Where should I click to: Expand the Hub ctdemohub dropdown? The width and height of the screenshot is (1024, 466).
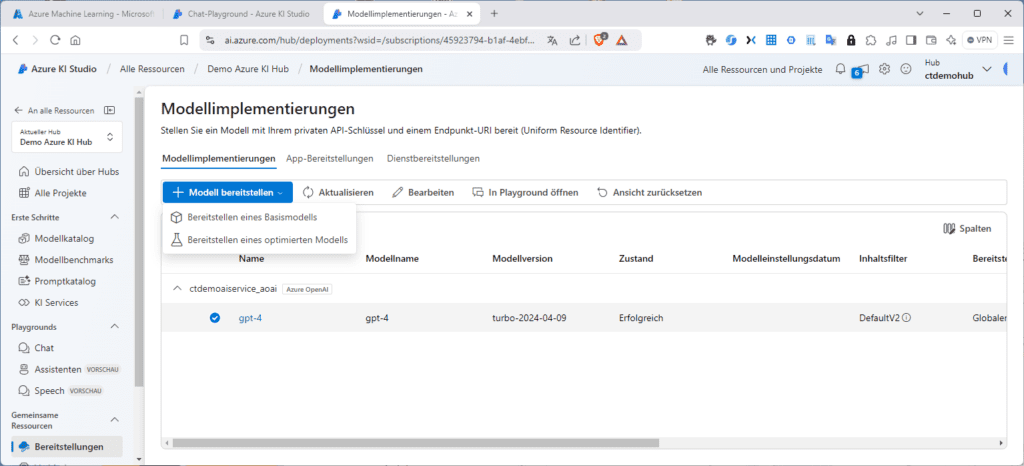(957, 69)
